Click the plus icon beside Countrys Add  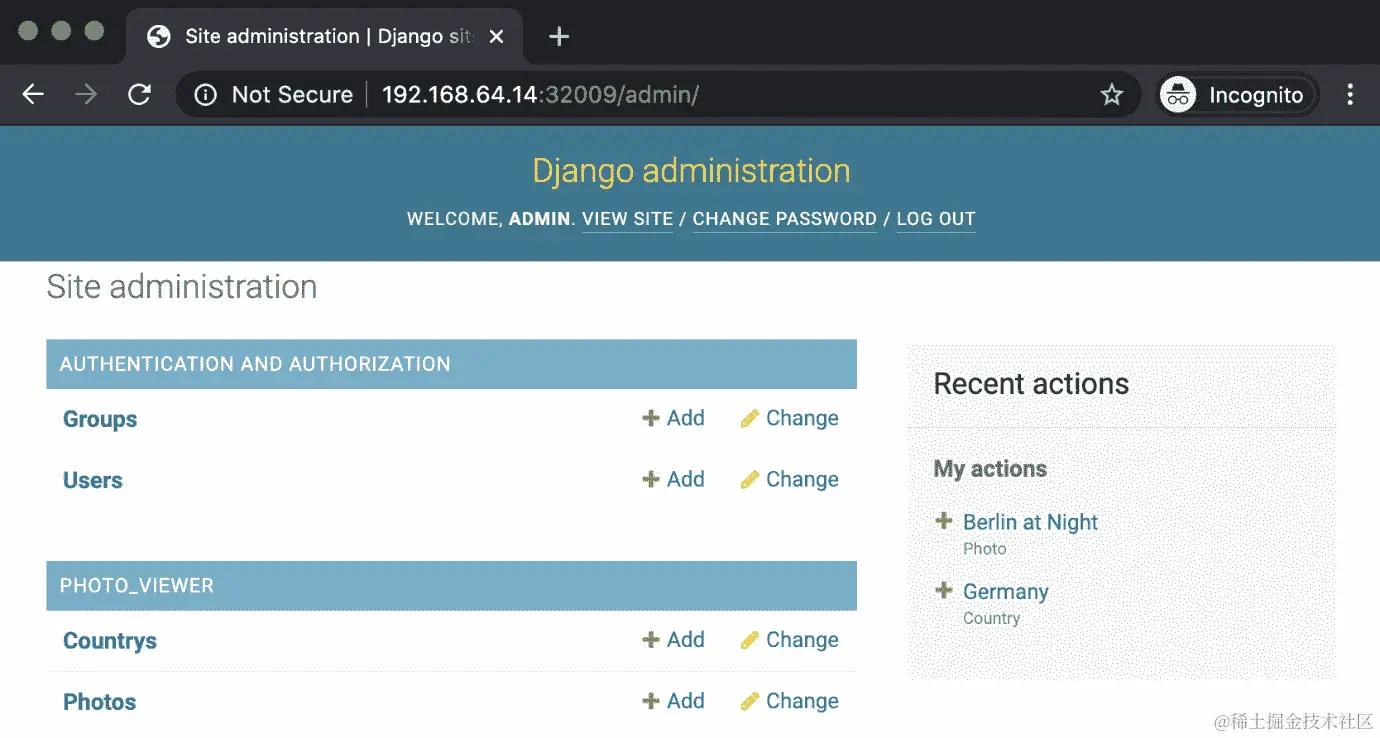point(651,640)
